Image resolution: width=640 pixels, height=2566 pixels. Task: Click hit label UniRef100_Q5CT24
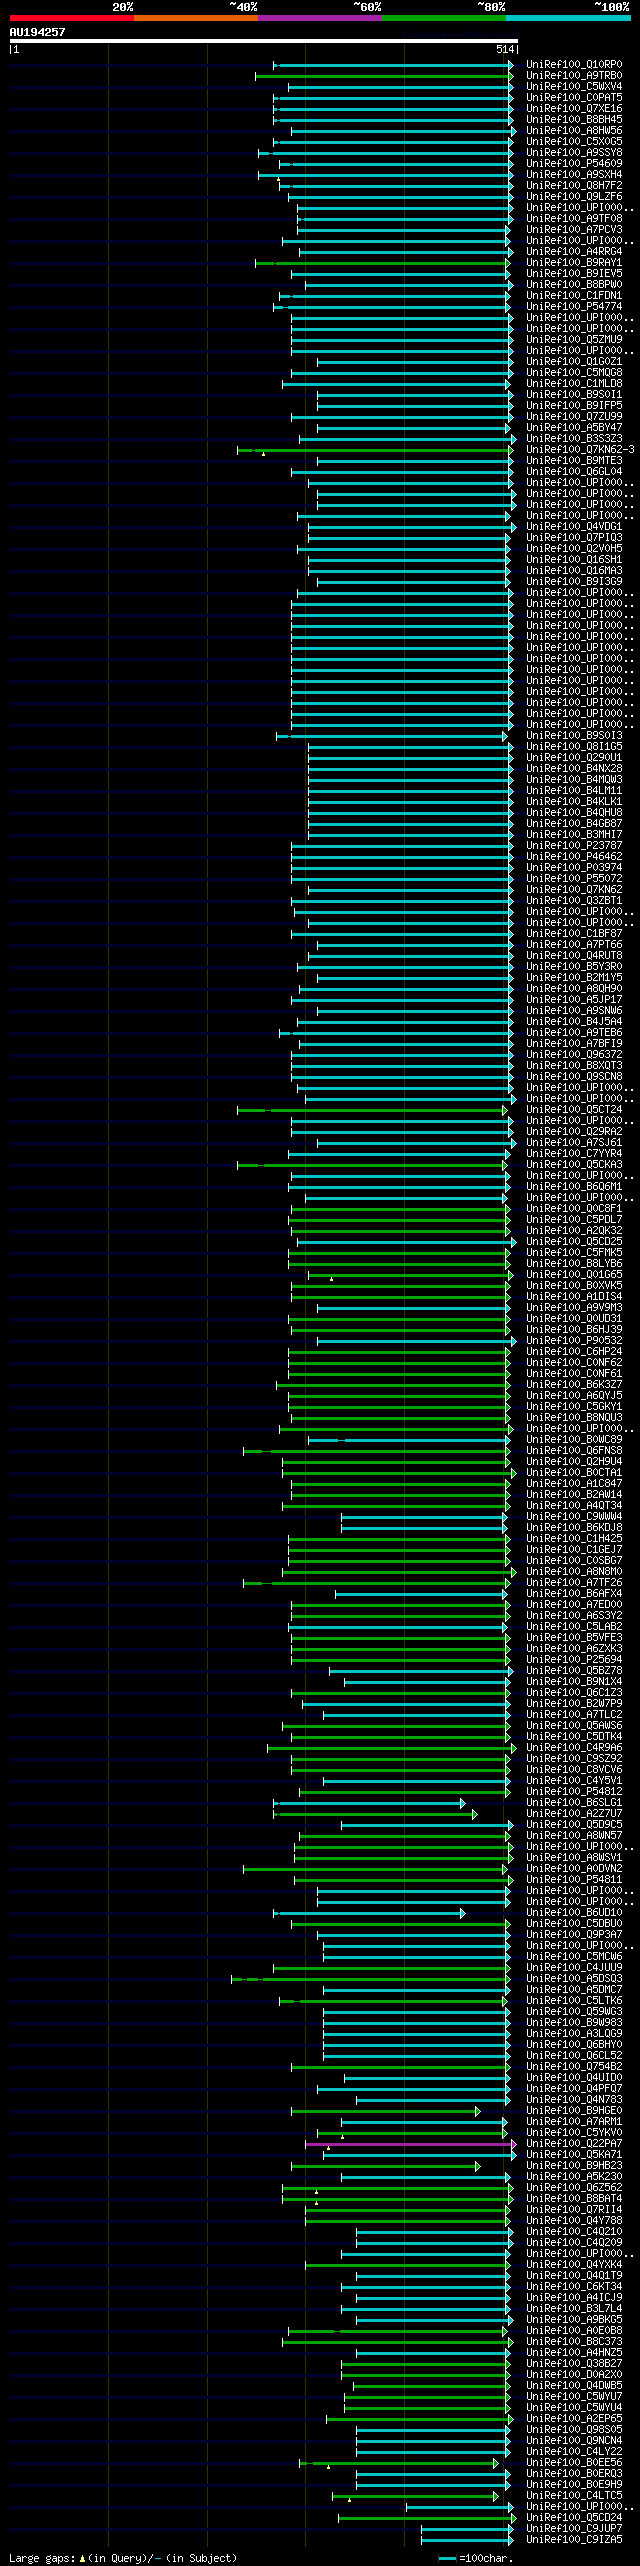point(574,1110)
